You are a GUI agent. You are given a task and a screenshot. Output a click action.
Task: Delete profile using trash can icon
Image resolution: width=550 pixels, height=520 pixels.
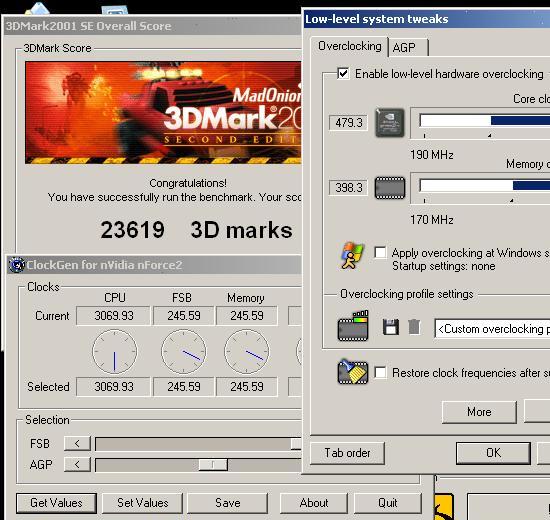tap(414, 327)
